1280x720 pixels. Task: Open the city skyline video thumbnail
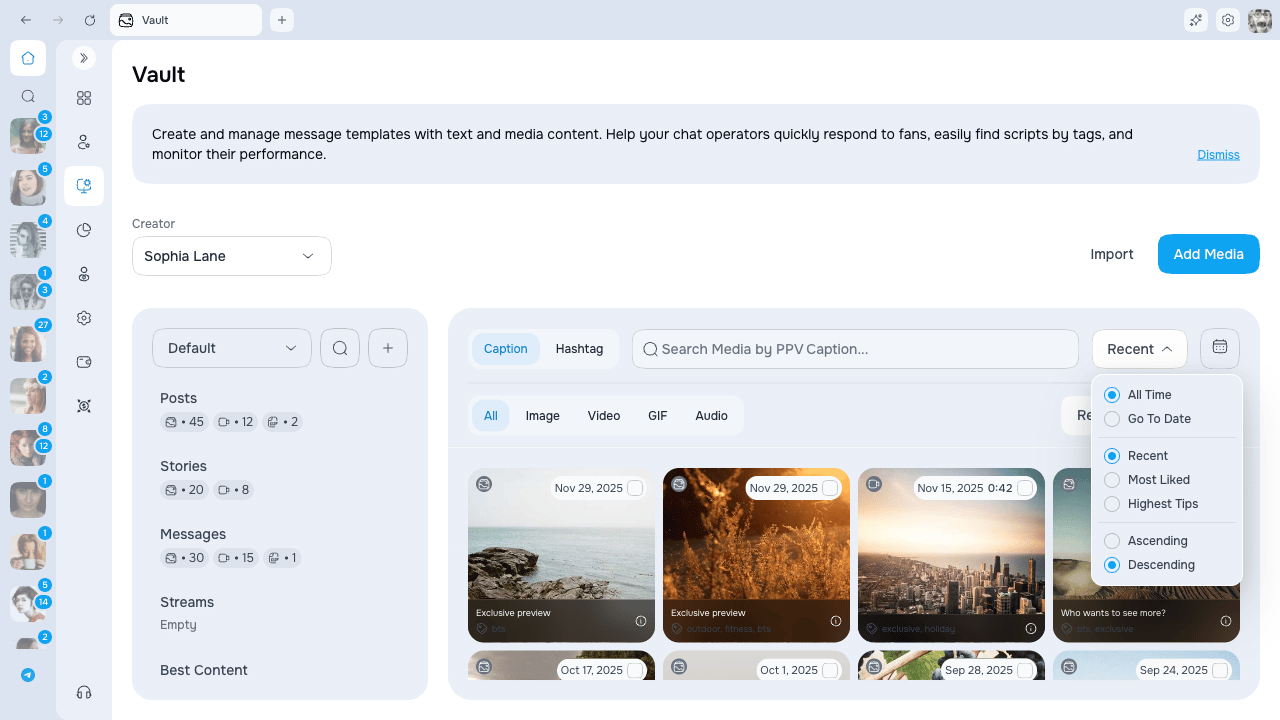[952, 555]
